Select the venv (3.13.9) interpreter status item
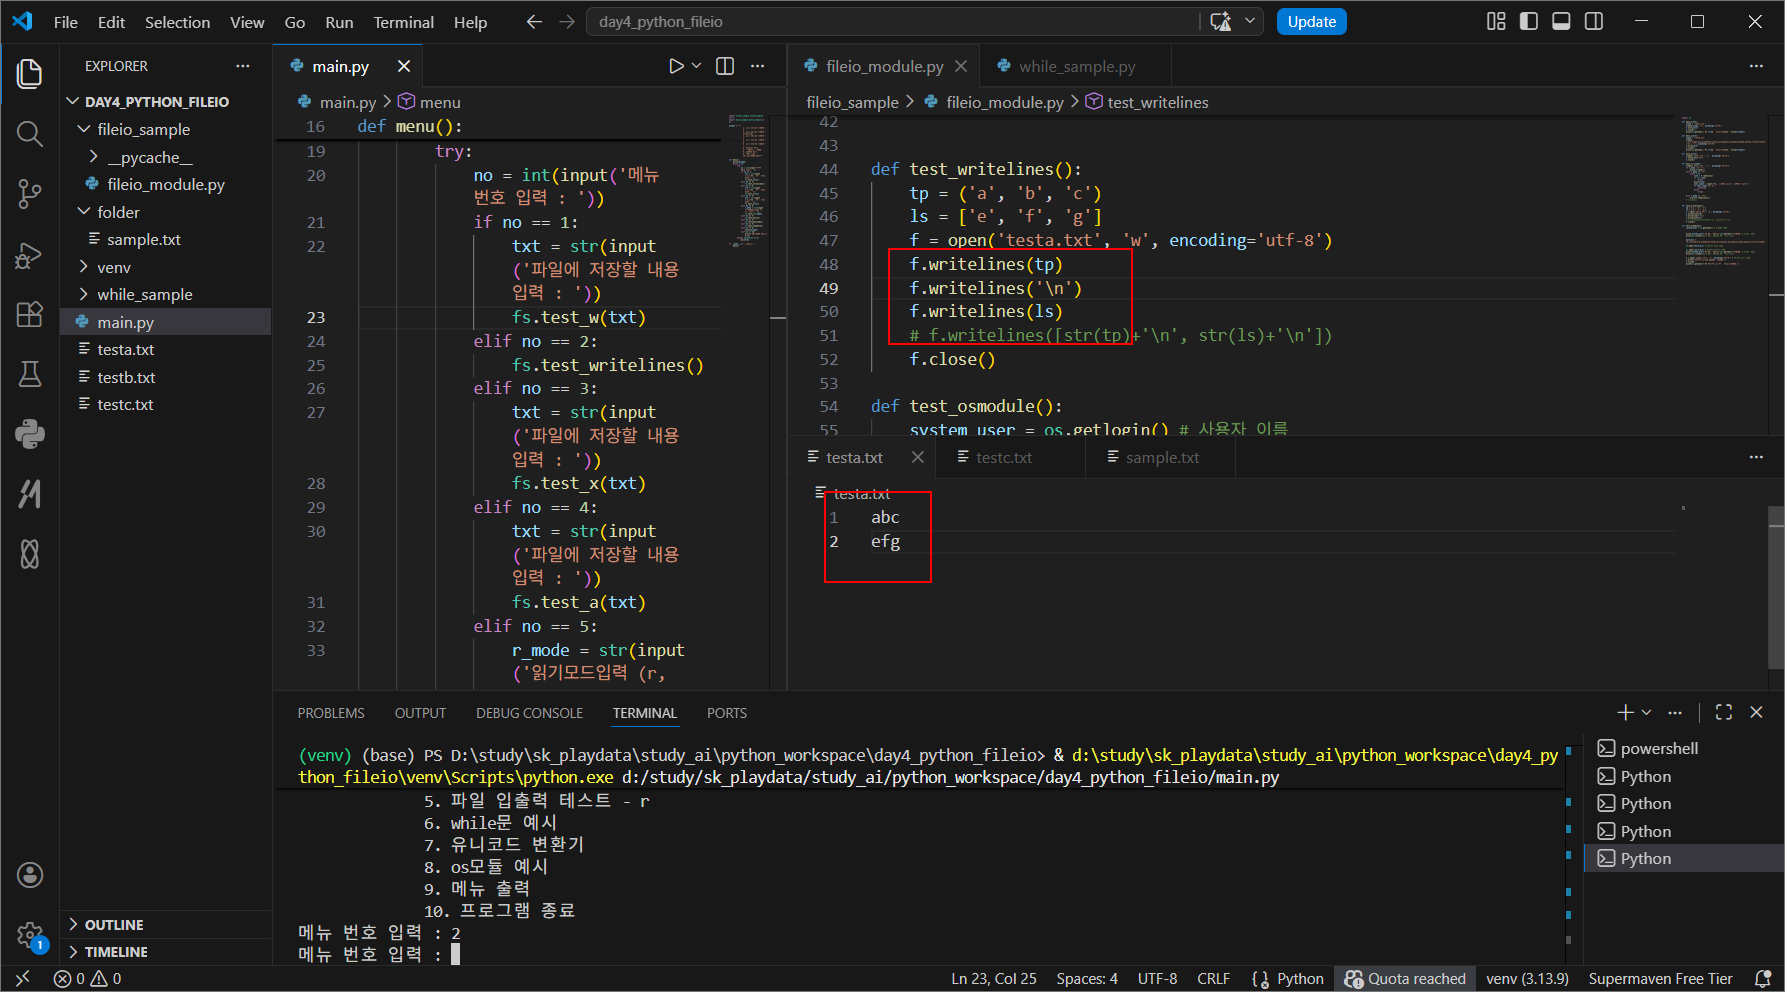Viewport: 1785px width, 992px height. (x=1527, y=979)
